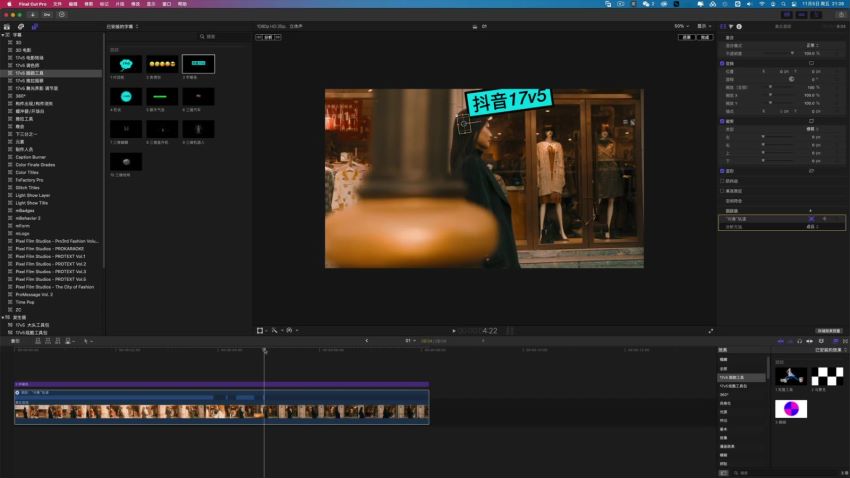Click the Save Effects Preset button
This screenshot has height=478, width=850.
coord(828,331)
